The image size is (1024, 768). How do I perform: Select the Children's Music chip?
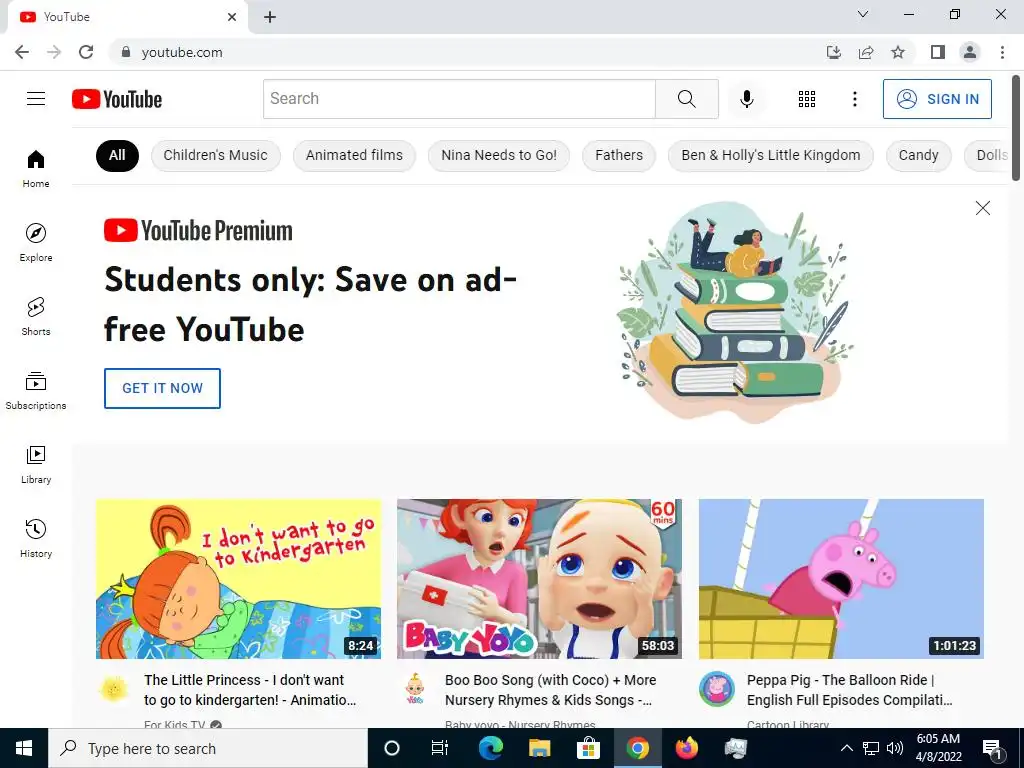[216, 155]
